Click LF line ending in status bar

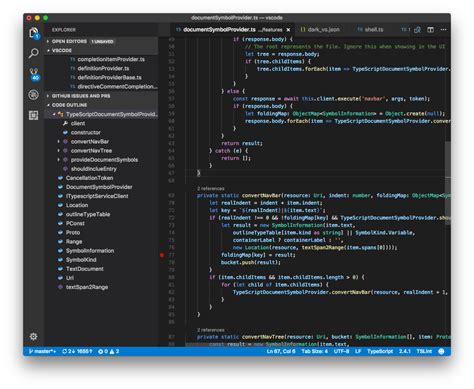358,351
